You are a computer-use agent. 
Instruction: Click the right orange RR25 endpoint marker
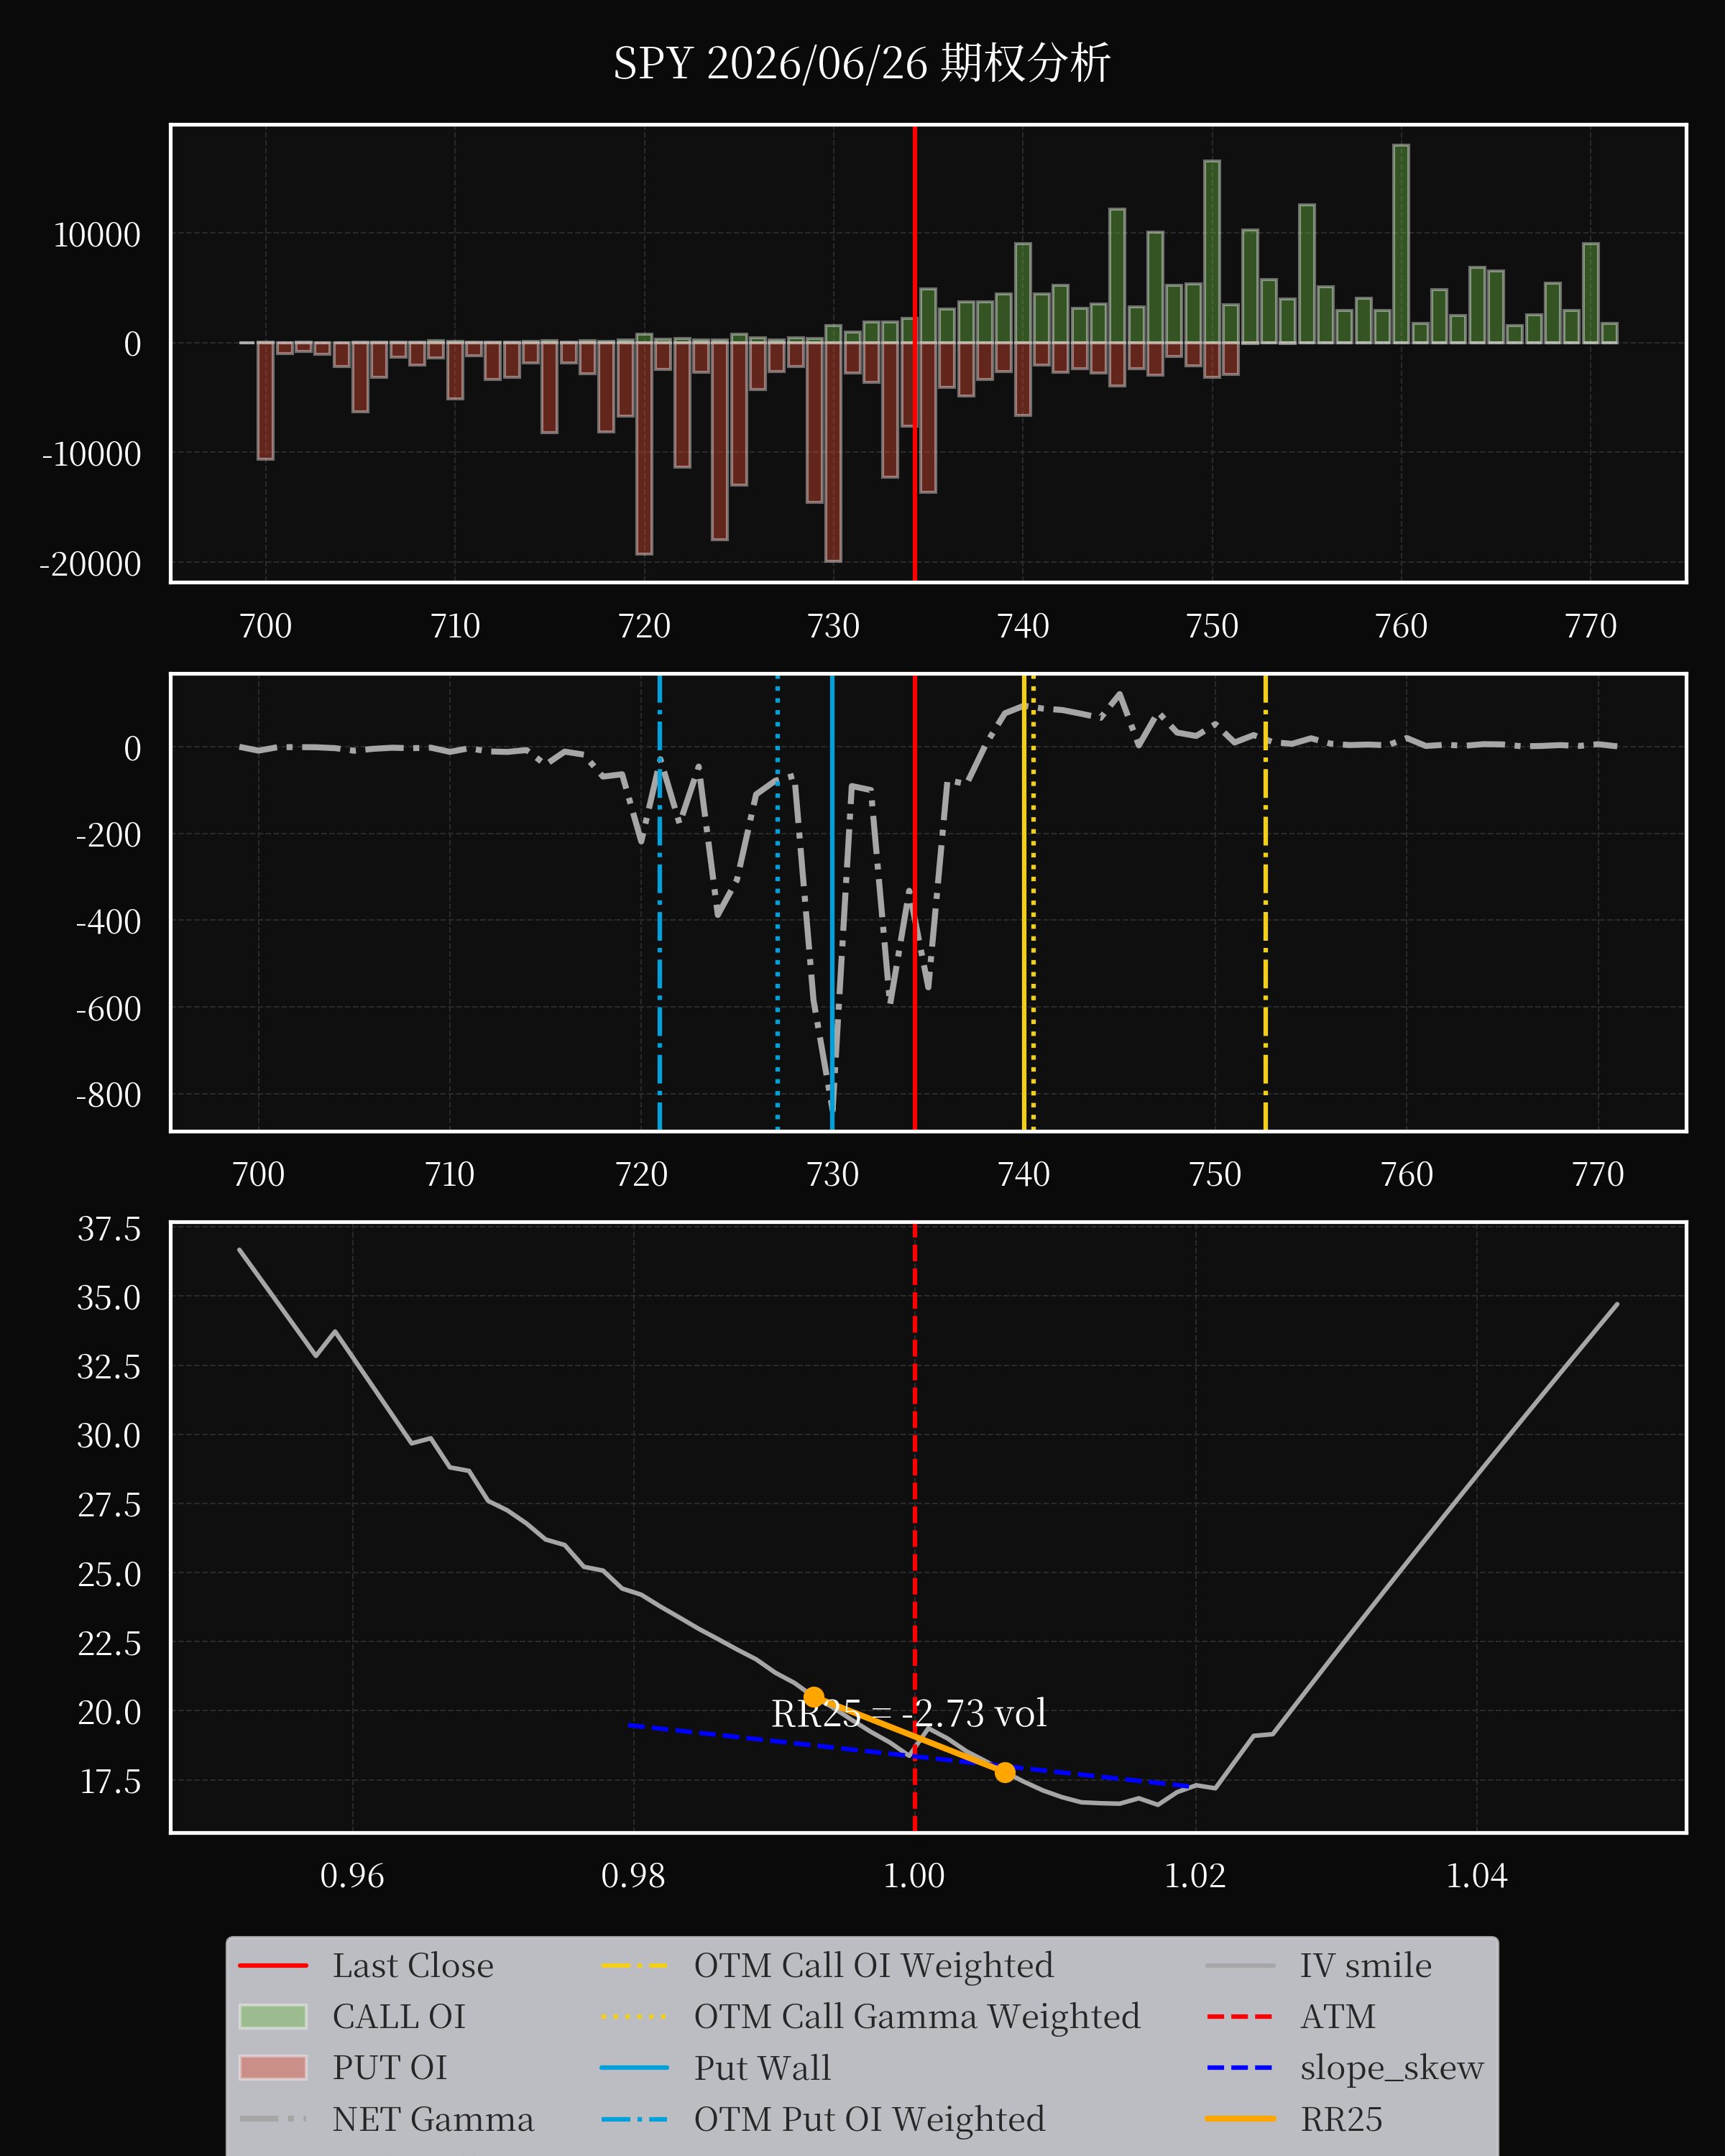tap(1005, 1772)
